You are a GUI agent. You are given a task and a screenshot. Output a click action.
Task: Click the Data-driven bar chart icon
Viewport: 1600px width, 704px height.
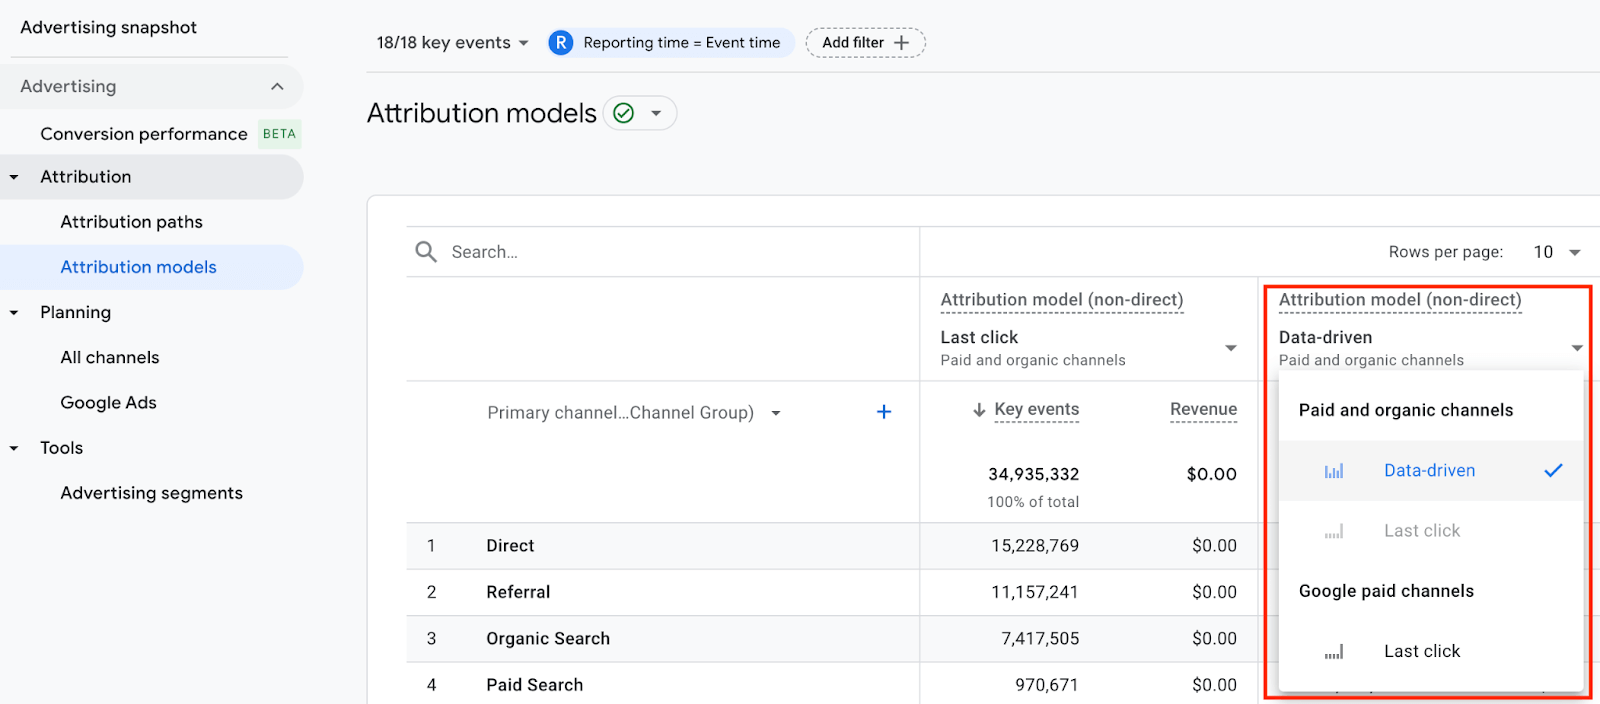click(1334, 471)
